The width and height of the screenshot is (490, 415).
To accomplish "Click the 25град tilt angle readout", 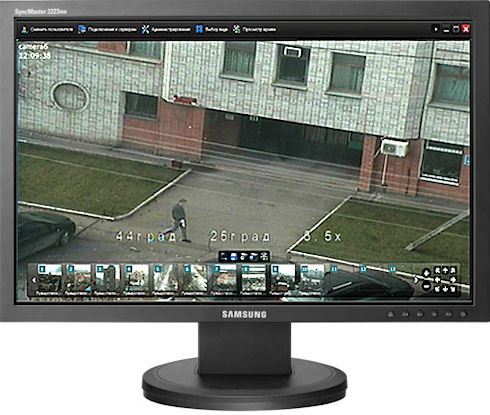I will tap(240, 236).
